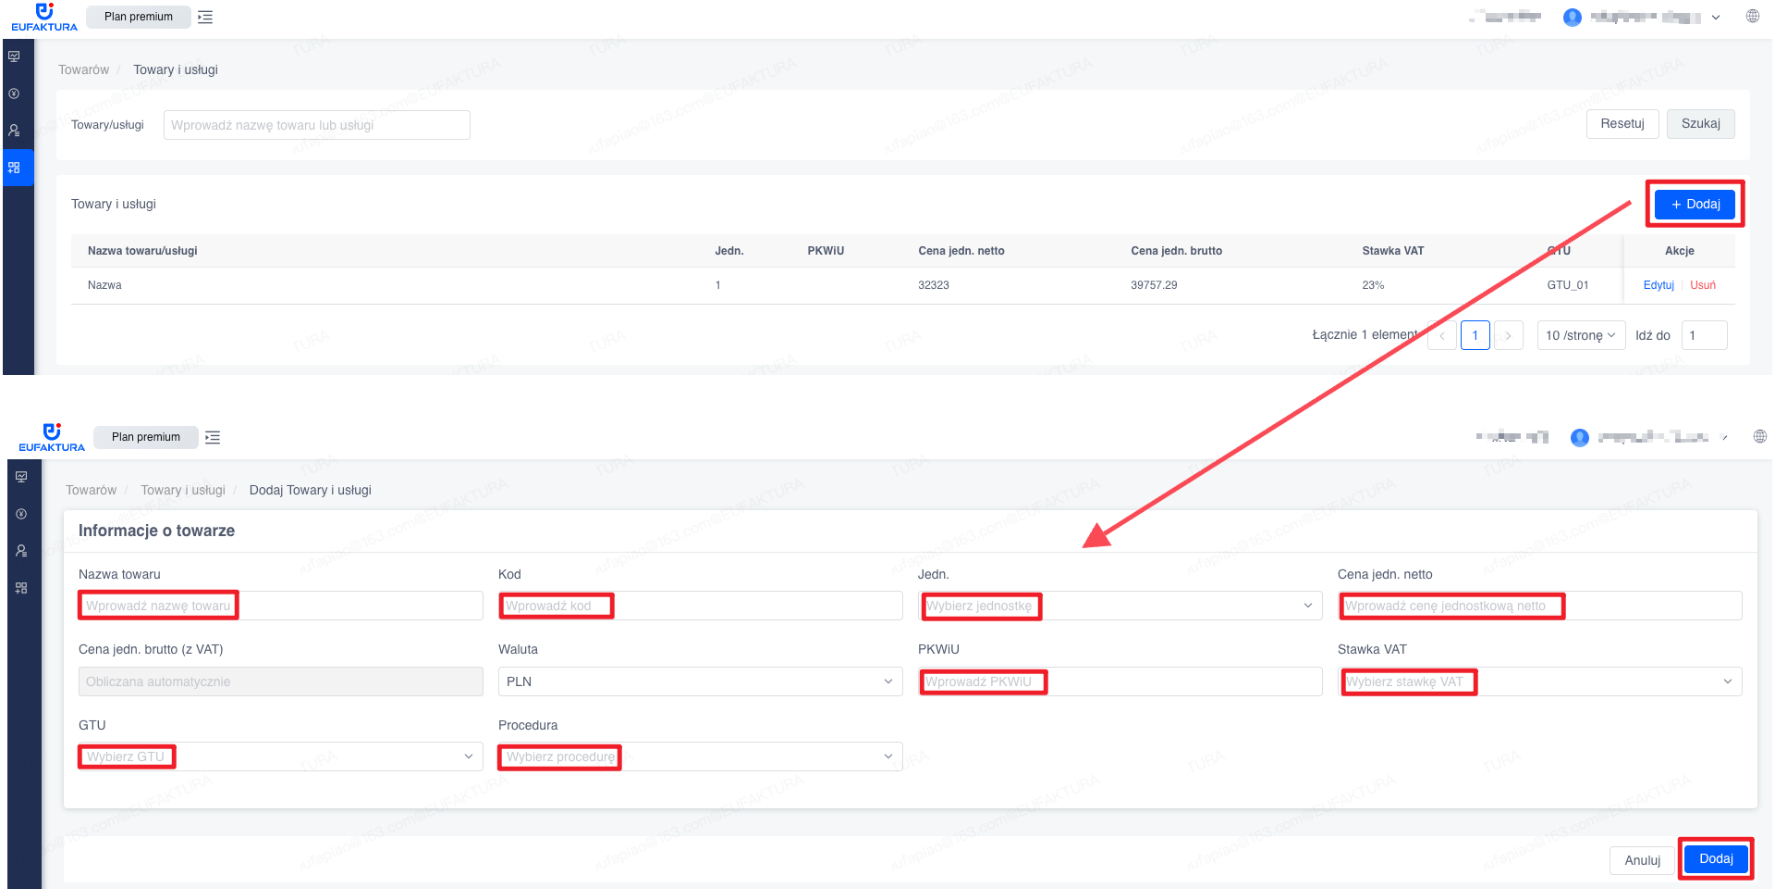This screenshot has height=889, width=1775.
Task: Open contractors person icon in top sidebar
Action: [14, 130]
